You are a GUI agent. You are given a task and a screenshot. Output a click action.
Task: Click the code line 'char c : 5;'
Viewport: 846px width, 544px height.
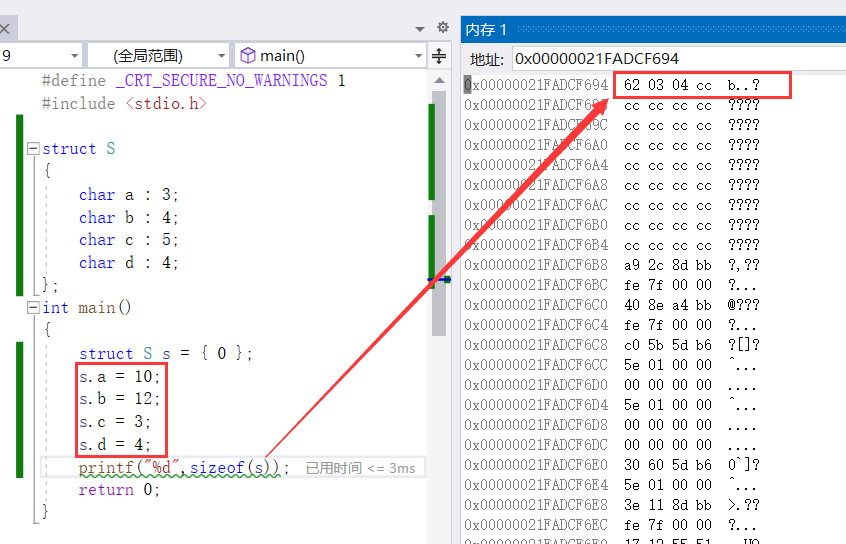tap(128, 240)
